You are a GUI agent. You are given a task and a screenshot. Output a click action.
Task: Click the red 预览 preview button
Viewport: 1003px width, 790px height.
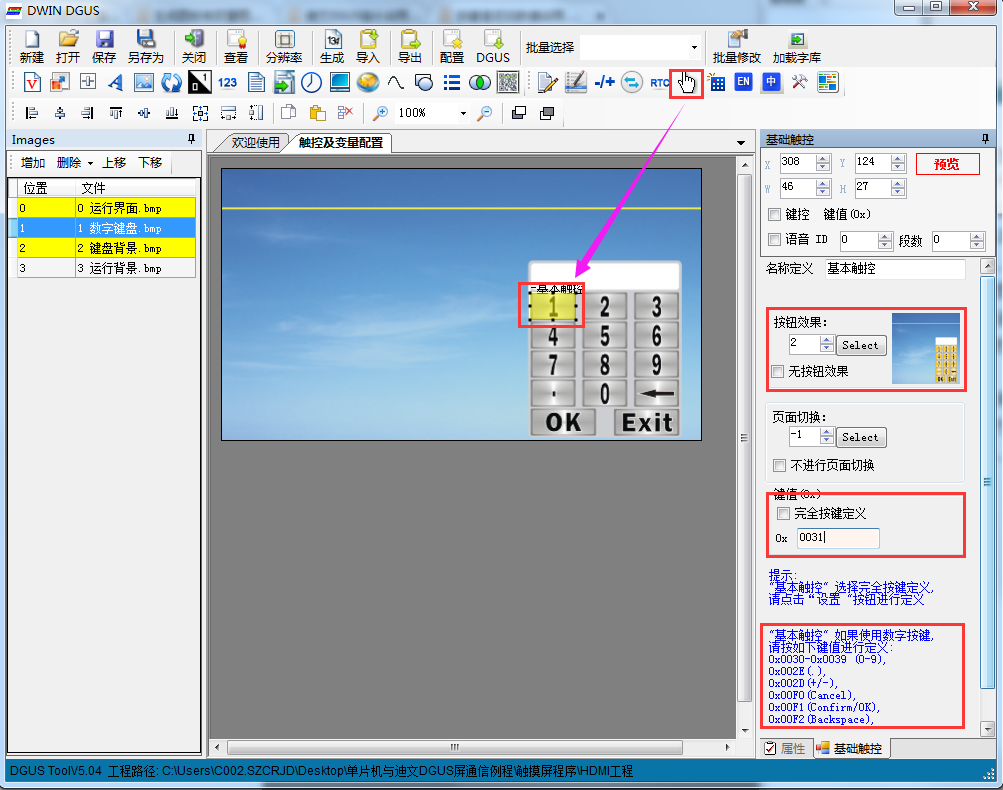click(x=946, y=164)
